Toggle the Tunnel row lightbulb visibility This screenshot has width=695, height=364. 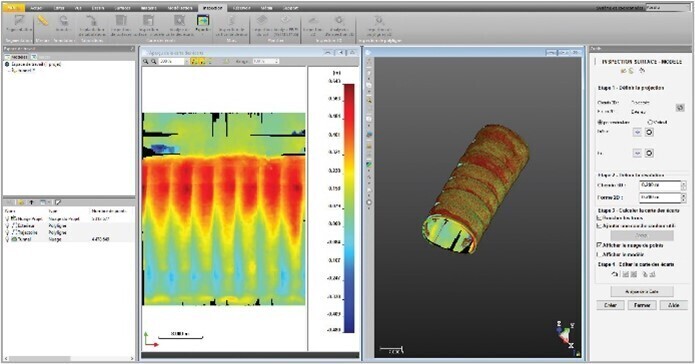pyautogui.click(x=7, y=239)
